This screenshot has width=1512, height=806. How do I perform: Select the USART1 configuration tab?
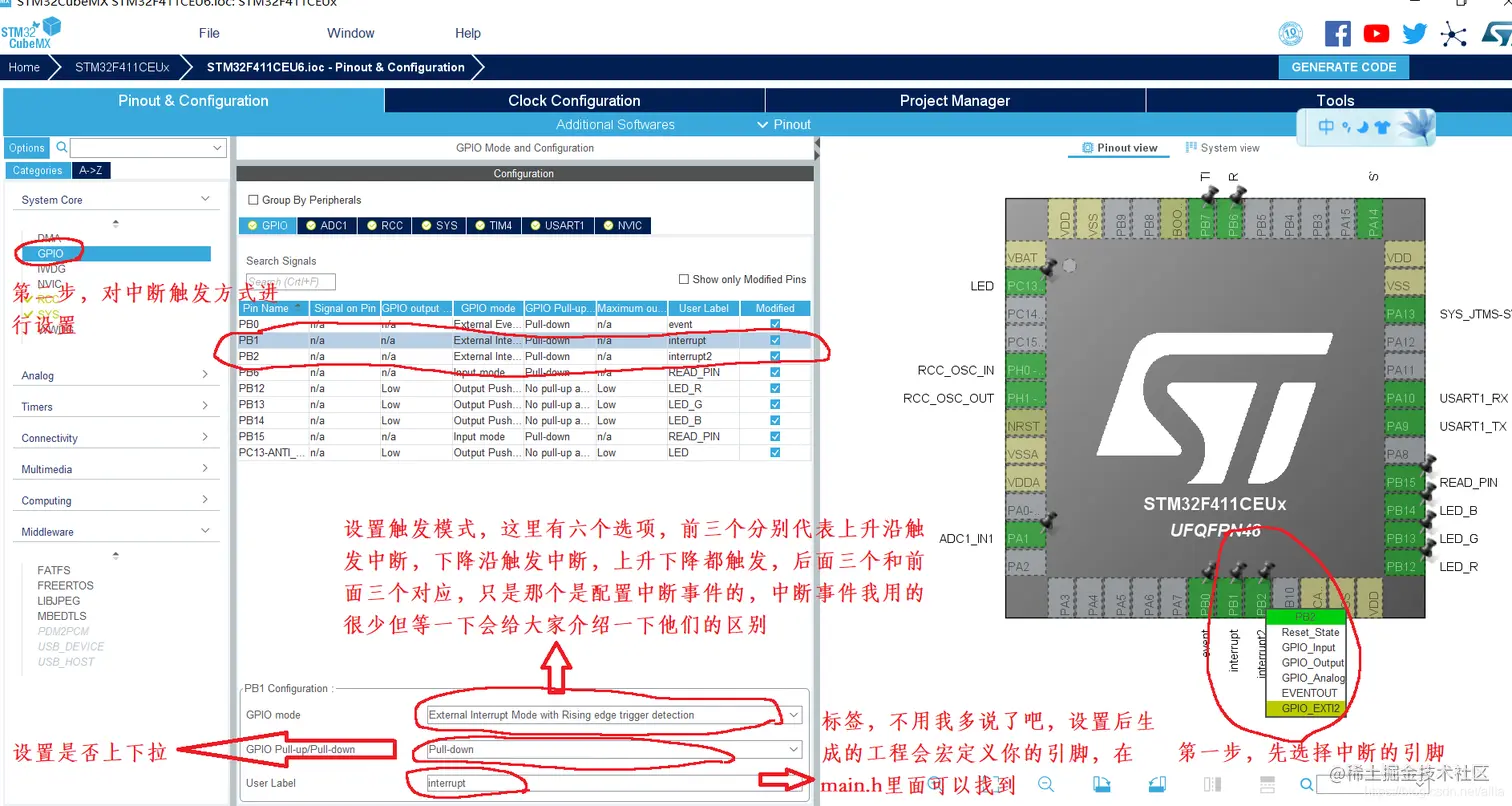(x=556, y=225)
